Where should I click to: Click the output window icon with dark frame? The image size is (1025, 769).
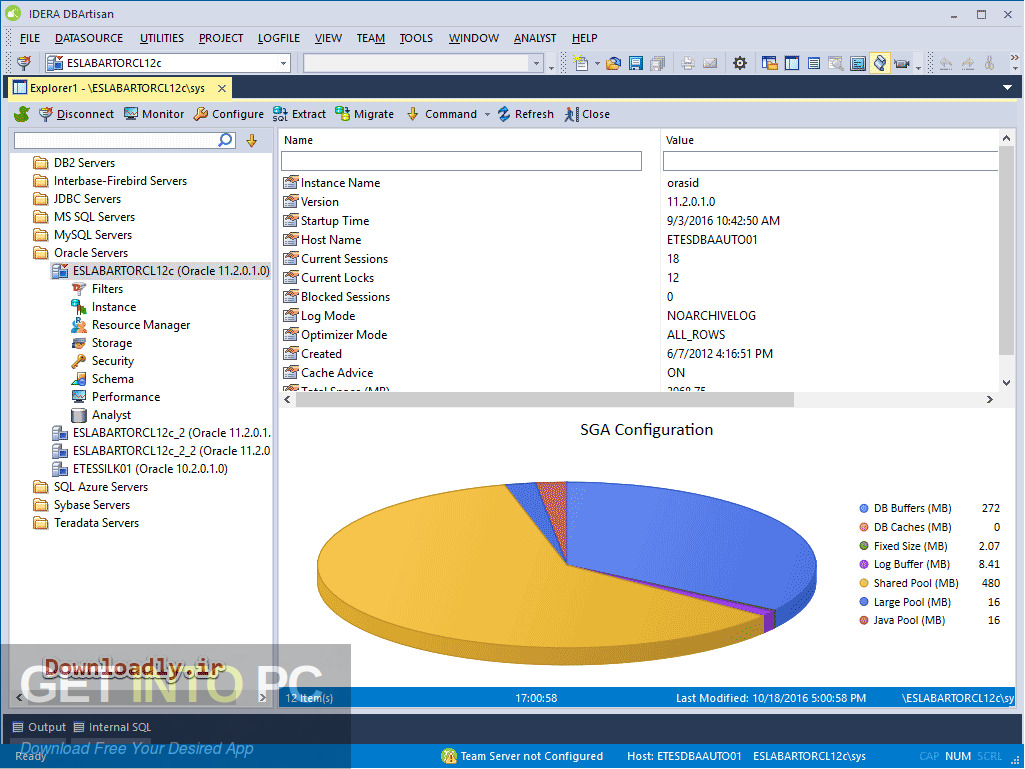[858, 63]
